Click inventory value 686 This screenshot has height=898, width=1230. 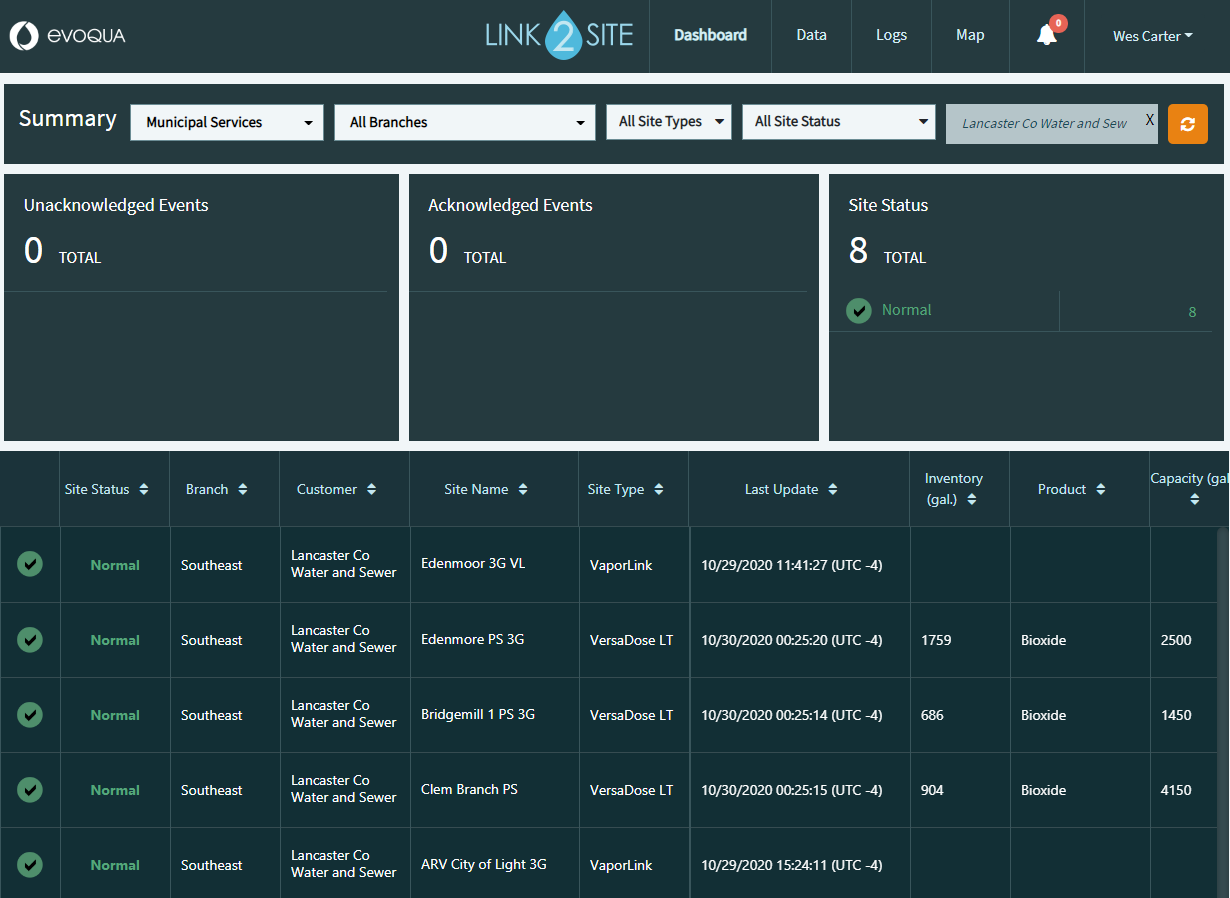pyautogui.click(x=932, y=715)
